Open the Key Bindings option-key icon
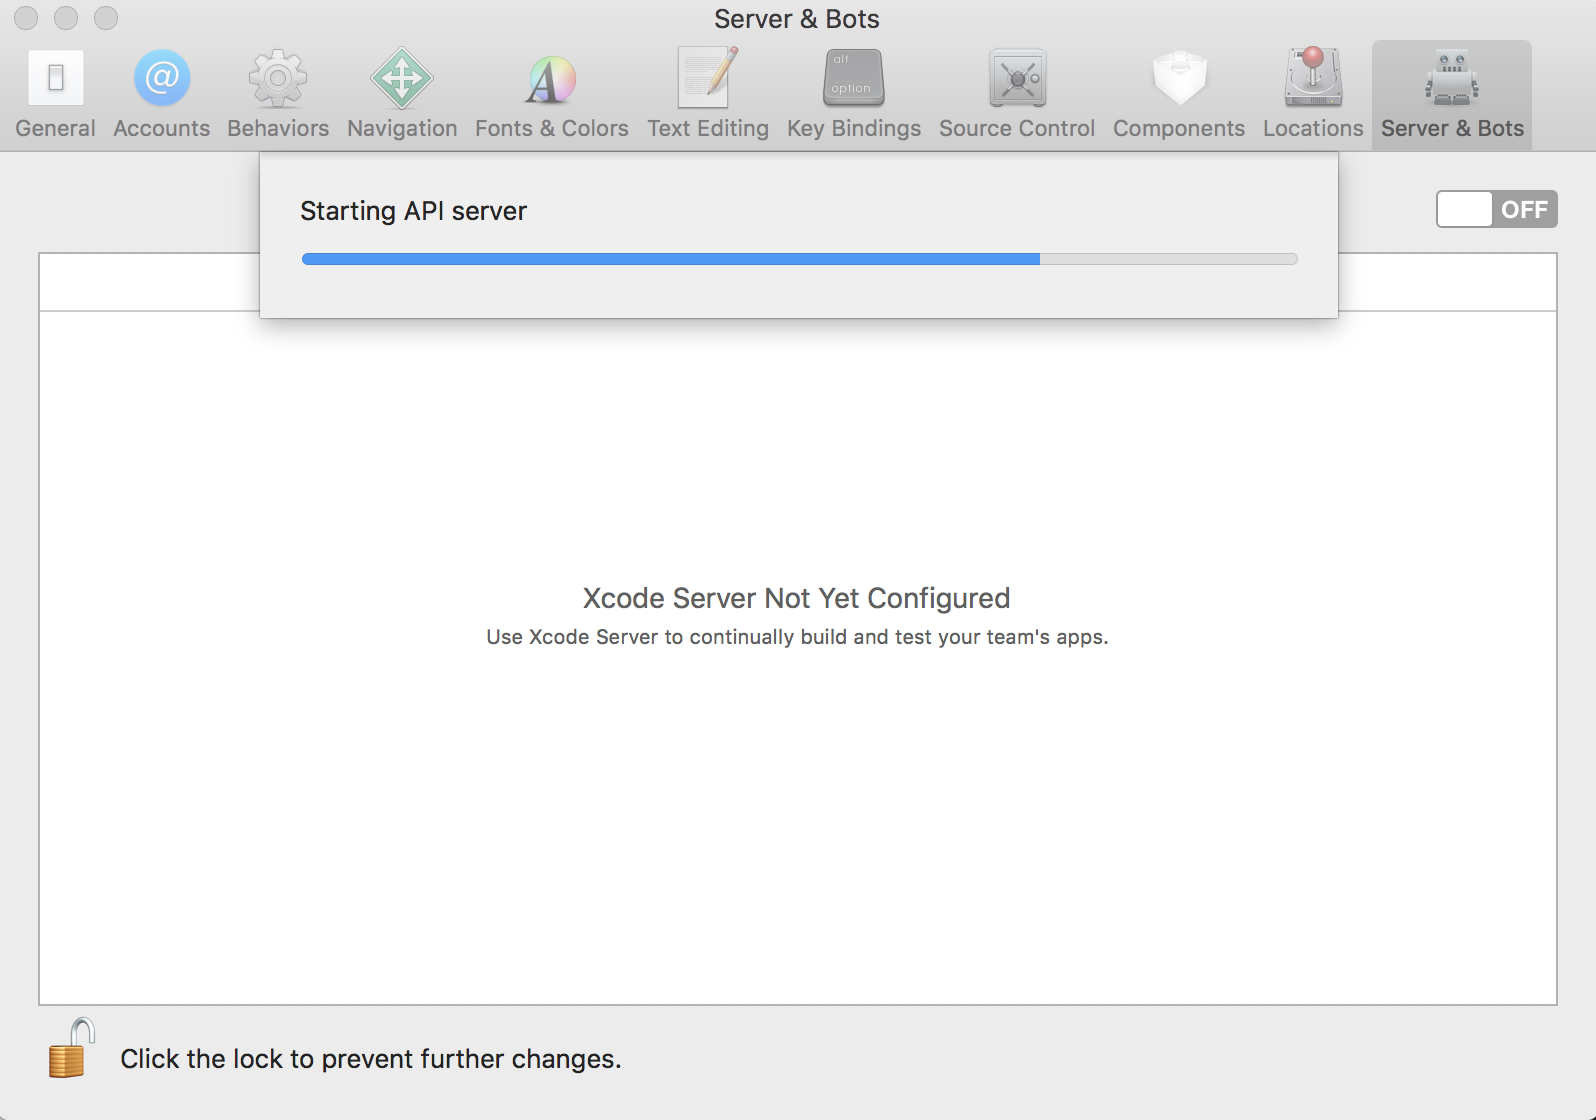The image size is (1596, 1120). click(x=854, y=78)
